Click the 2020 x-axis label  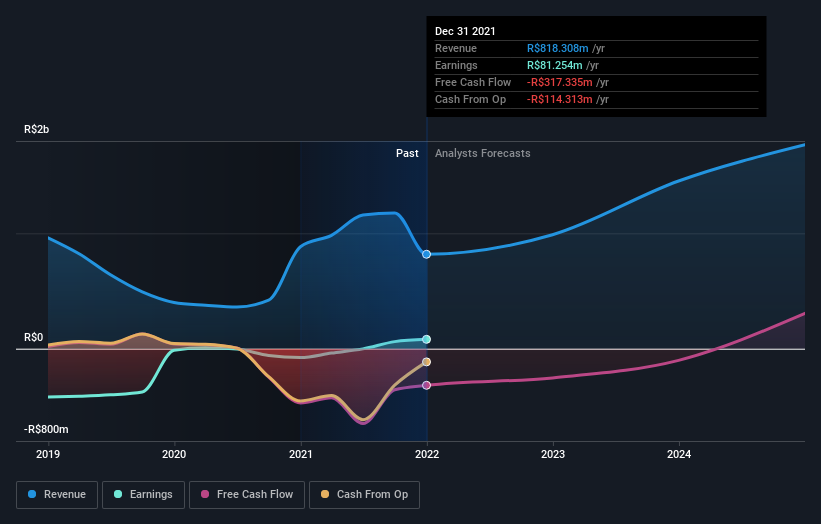point(174,454)
